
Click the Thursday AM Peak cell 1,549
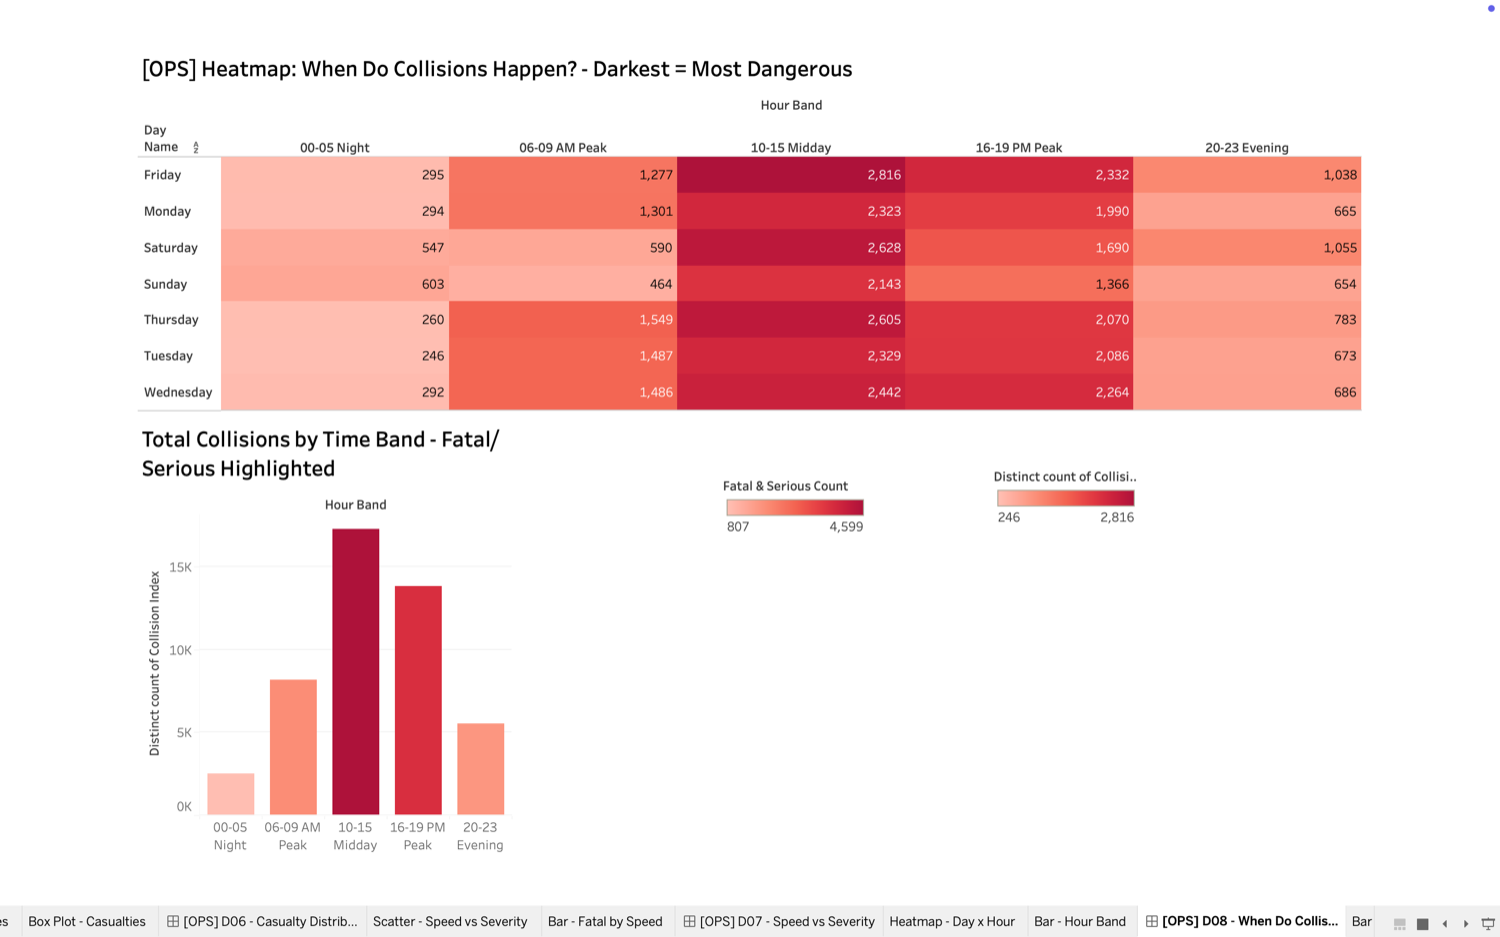point(563,320)
